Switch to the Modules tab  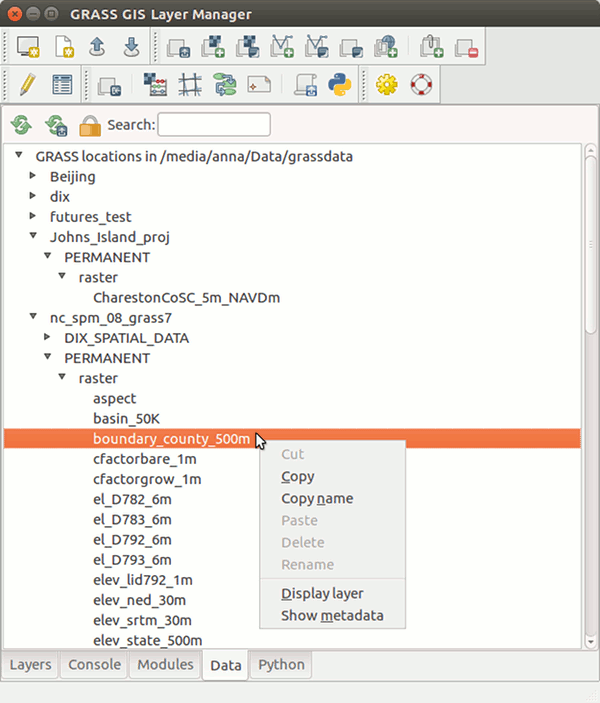tap(165, 665)
